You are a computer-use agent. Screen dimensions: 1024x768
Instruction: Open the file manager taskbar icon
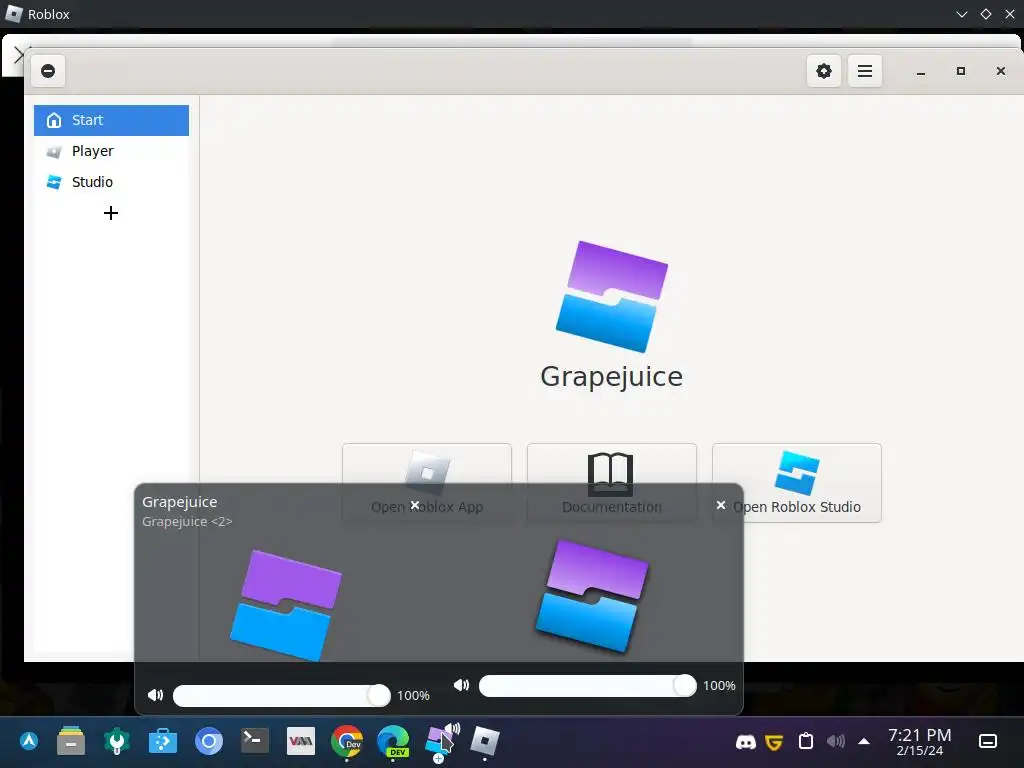tap(71, 741)
